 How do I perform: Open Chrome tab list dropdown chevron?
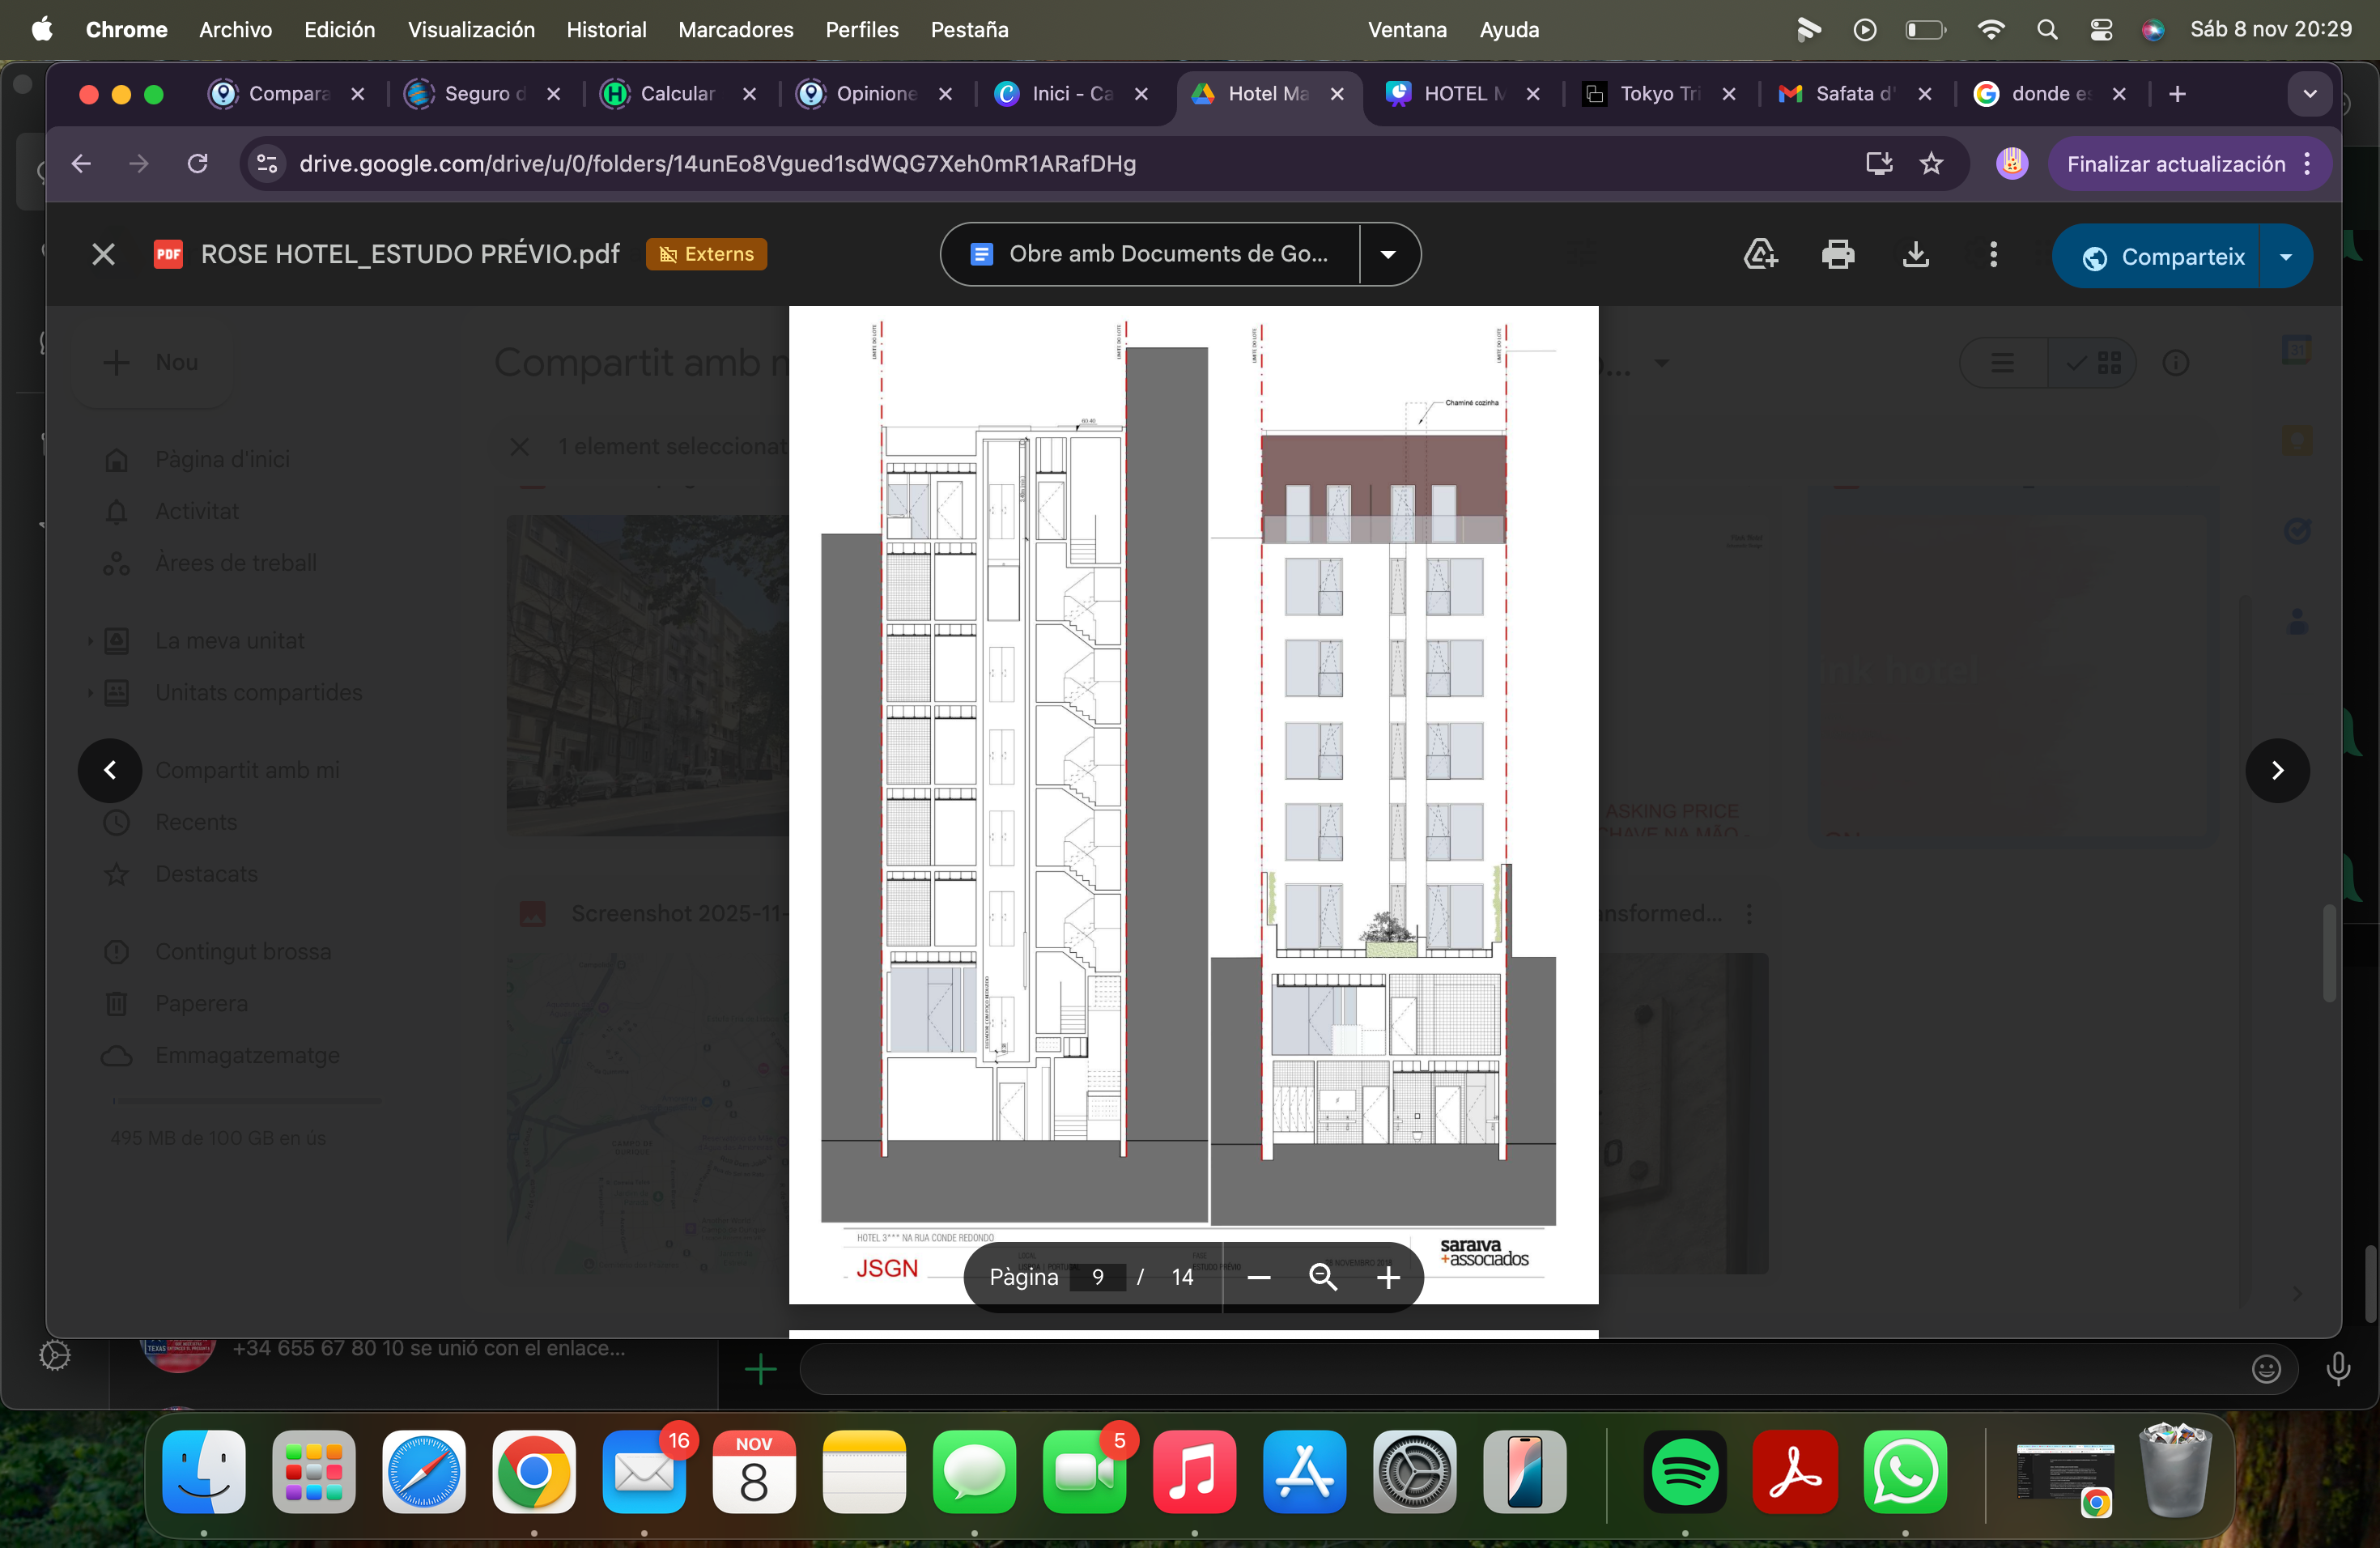(2310, 93)
